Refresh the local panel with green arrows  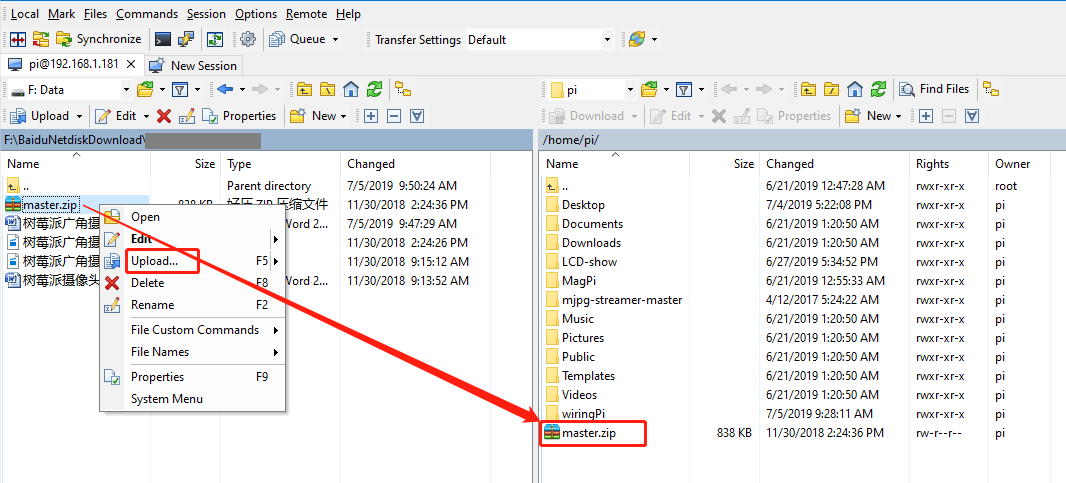coord(375,89)
